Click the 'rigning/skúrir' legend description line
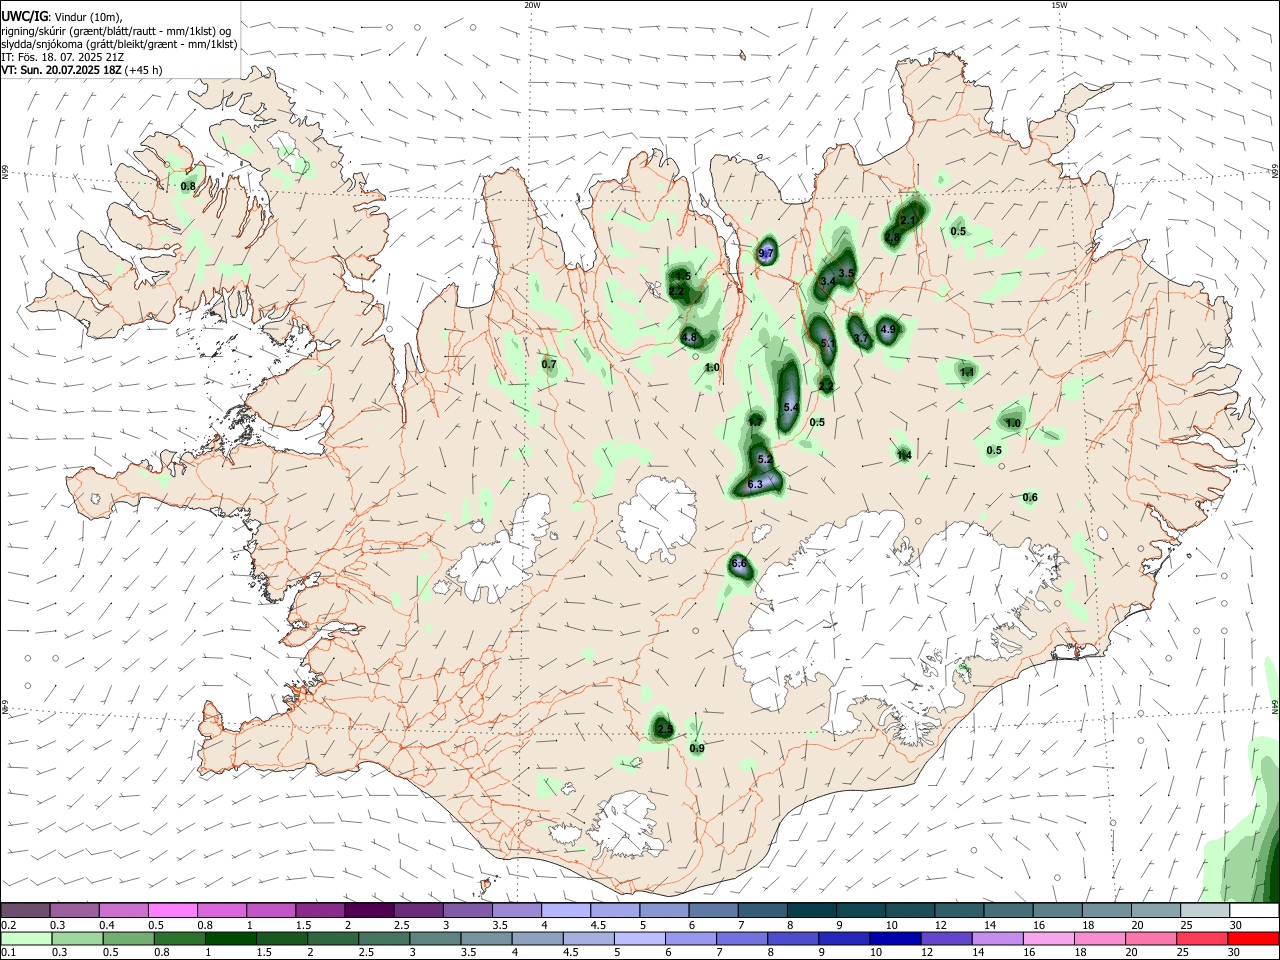The width and height of the screenshot is (1280, 960). [117, 31]
